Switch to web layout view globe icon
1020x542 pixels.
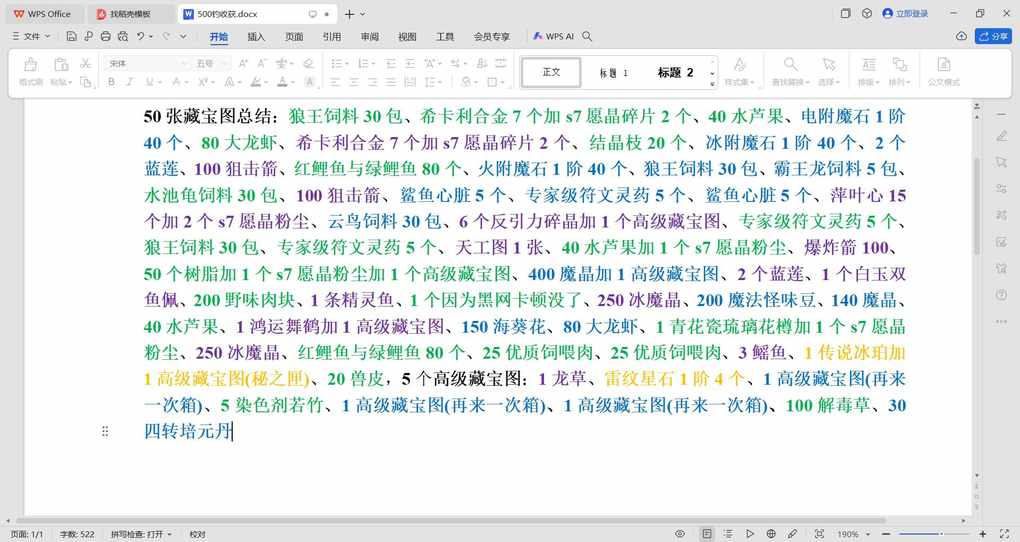click(770, 534)
